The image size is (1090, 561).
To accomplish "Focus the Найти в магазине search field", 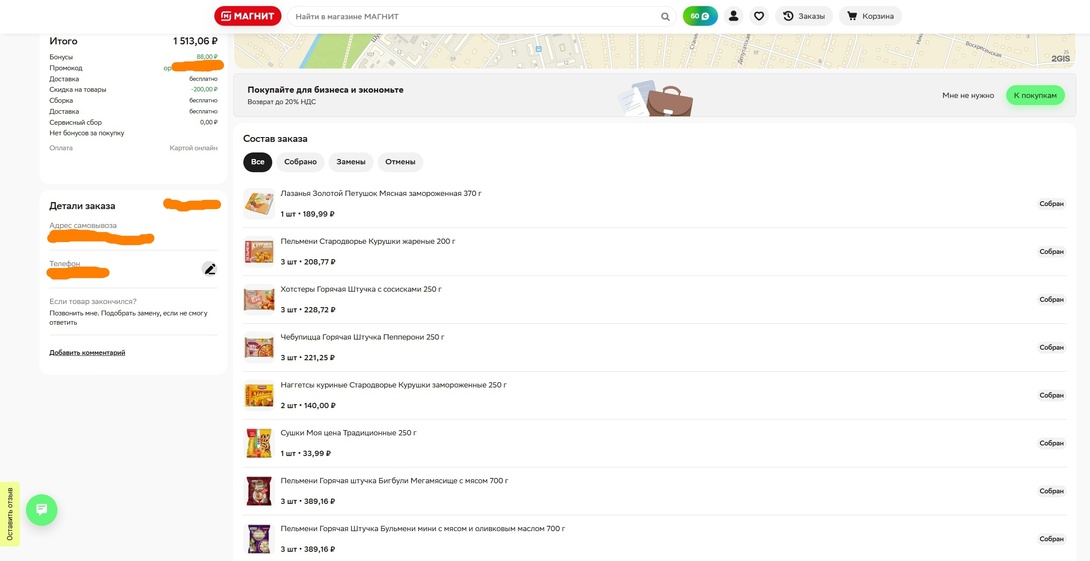I will click(475, 17).
